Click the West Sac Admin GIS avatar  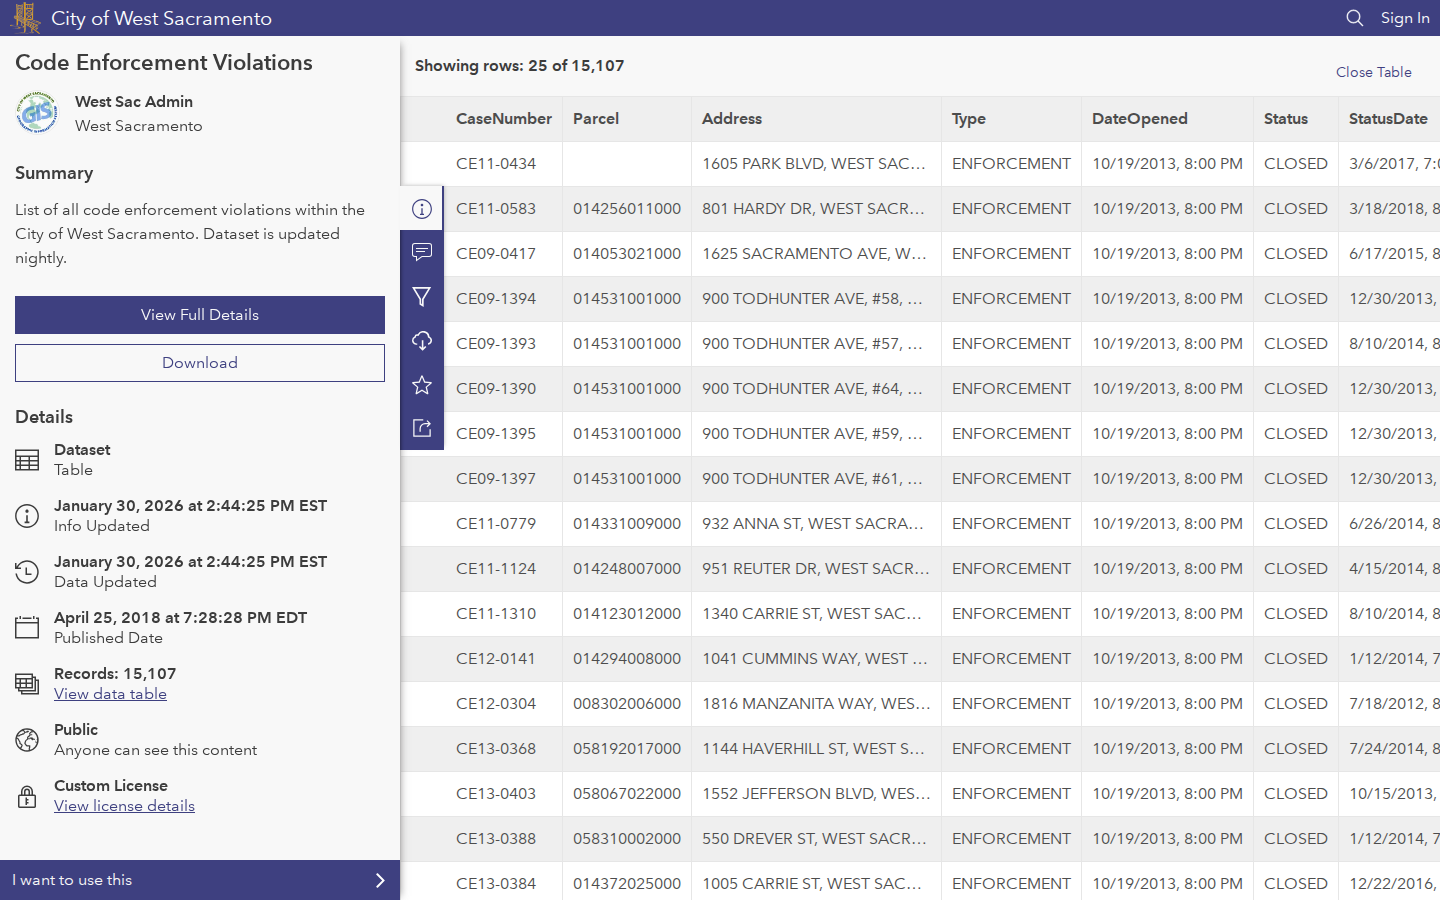(37, 112)
